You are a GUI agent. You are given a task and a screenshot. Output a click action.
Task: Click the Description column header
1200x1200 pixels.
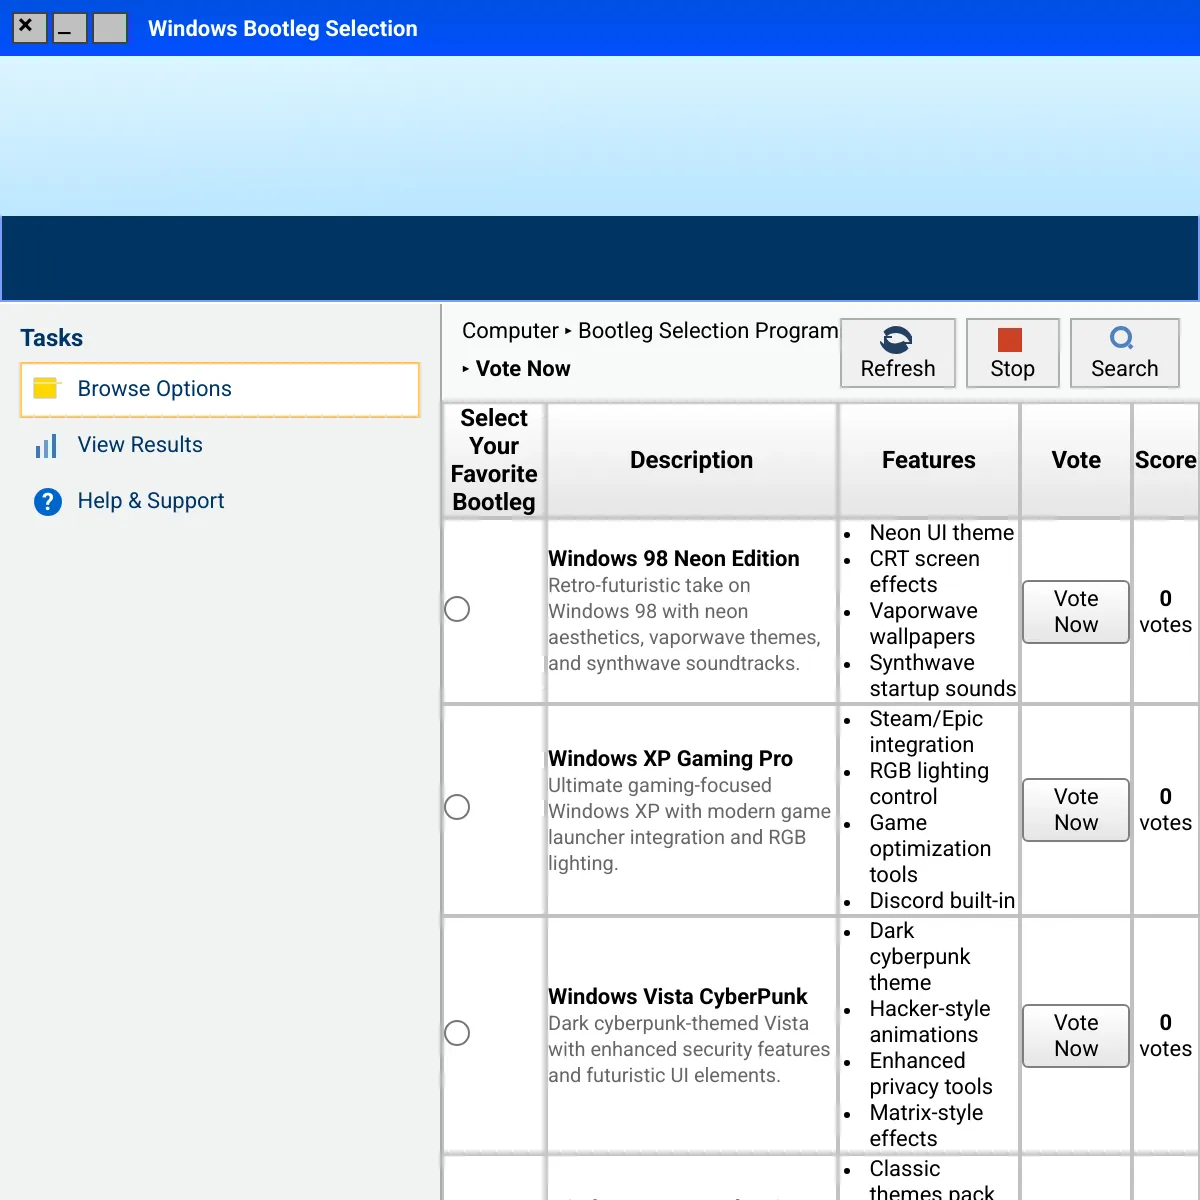tap(691, 460)
